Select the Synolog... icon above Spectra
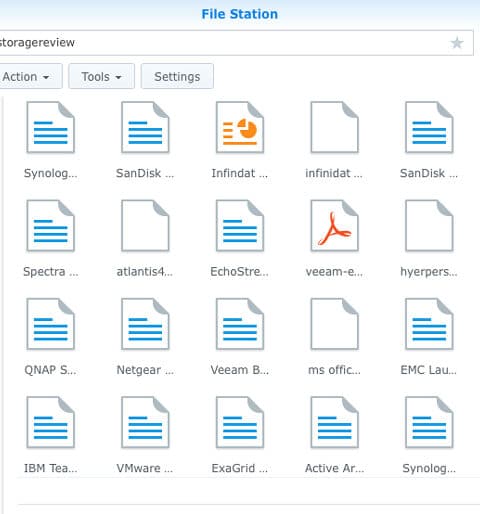Image resolution: width=480 pixels, height=514 pixels. 50,127
